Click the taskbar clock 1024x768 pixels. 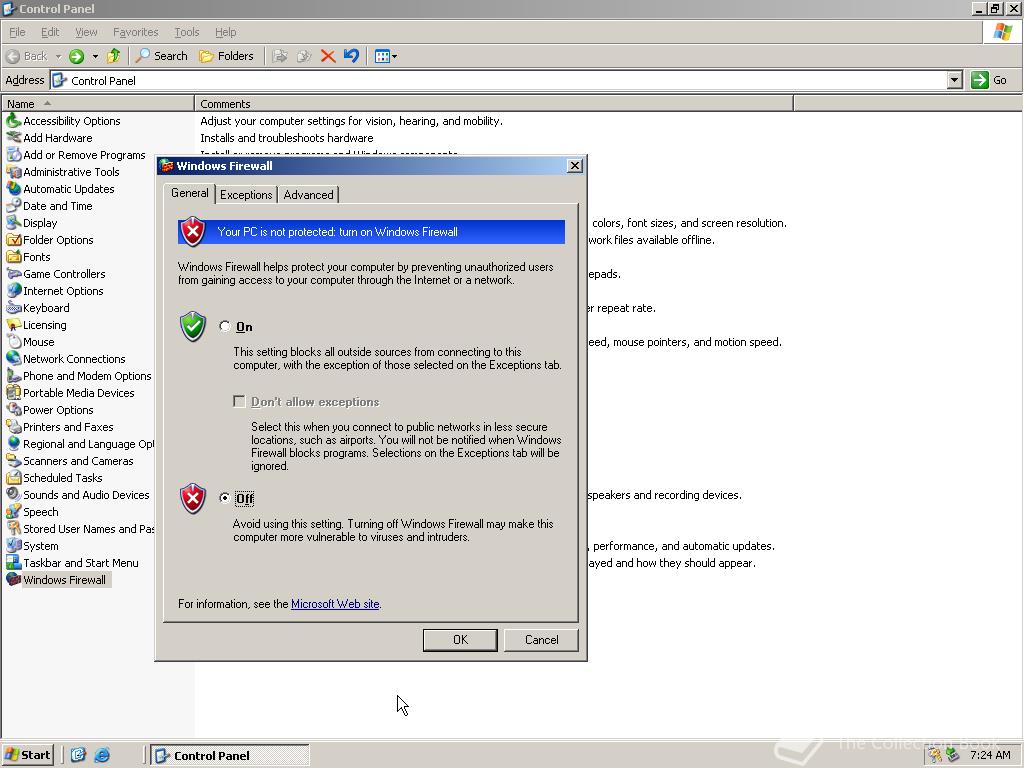point(990,755)
